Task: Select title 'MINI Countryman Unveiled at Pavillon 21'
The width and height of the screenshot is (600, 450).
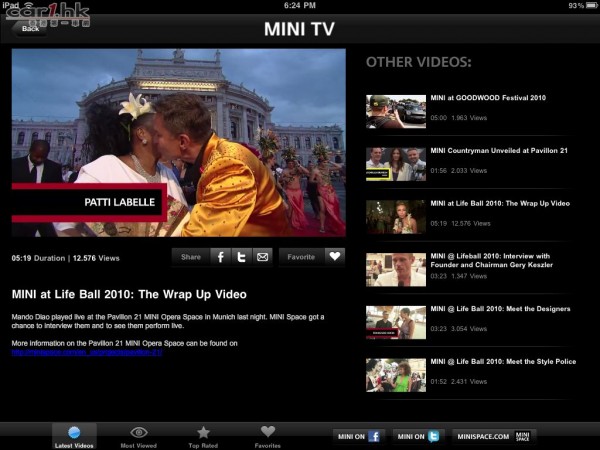Action: tap(499, 150)
